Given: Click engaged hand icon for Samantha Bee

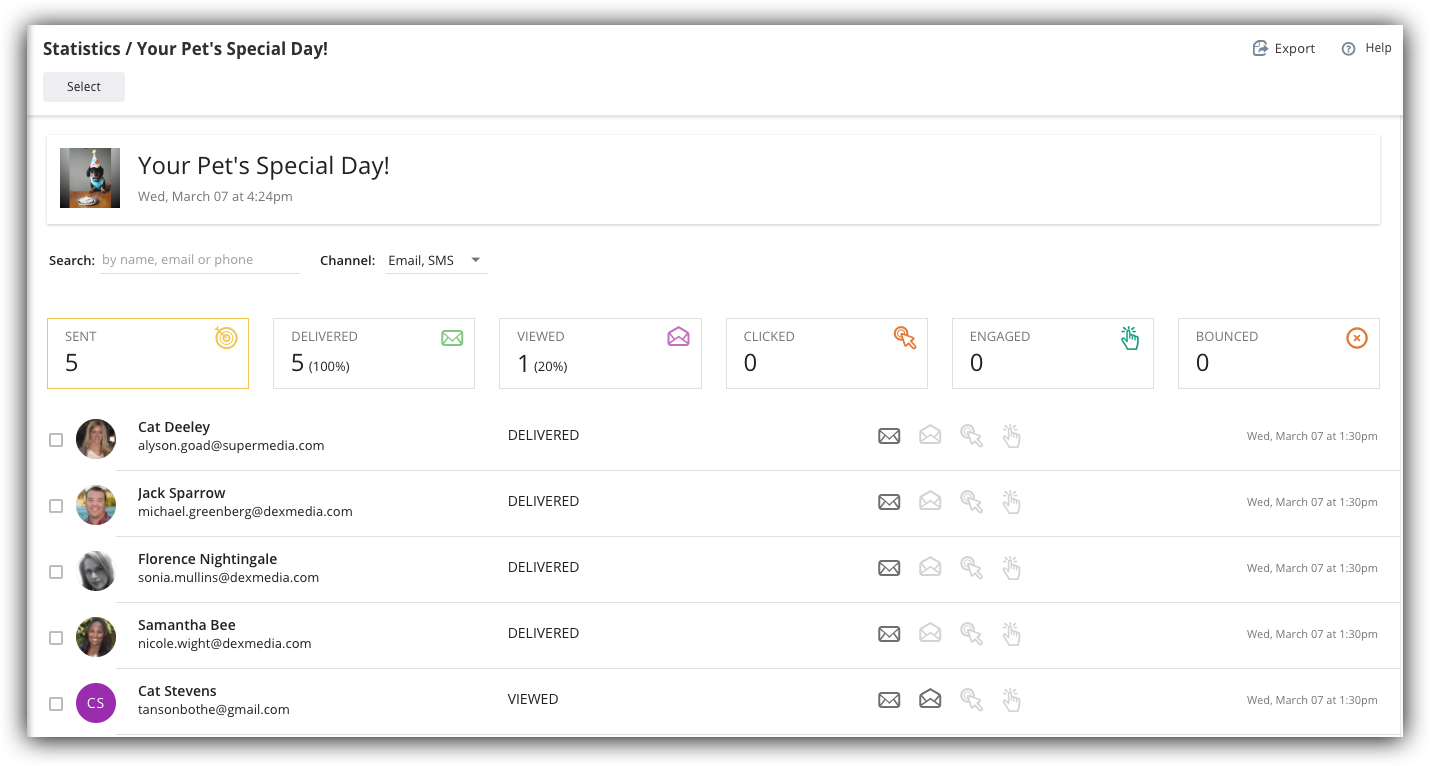Looking at the screenshot, I should click(1011, 633).
